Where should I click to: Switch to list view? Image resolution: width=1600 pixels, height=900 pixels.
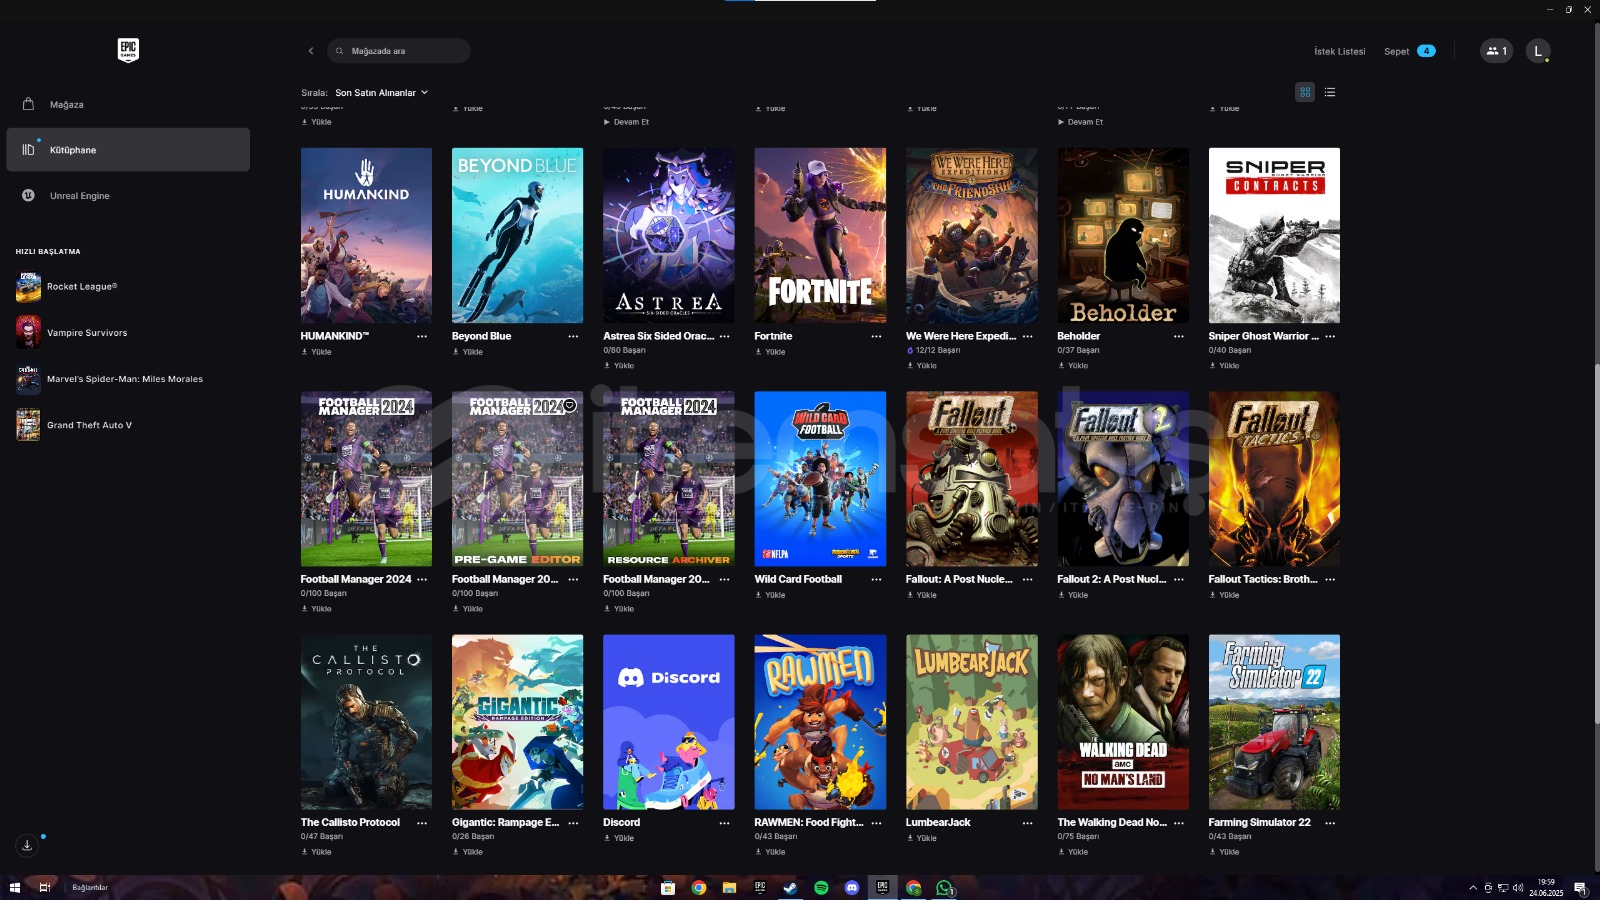pos(1330,92)
